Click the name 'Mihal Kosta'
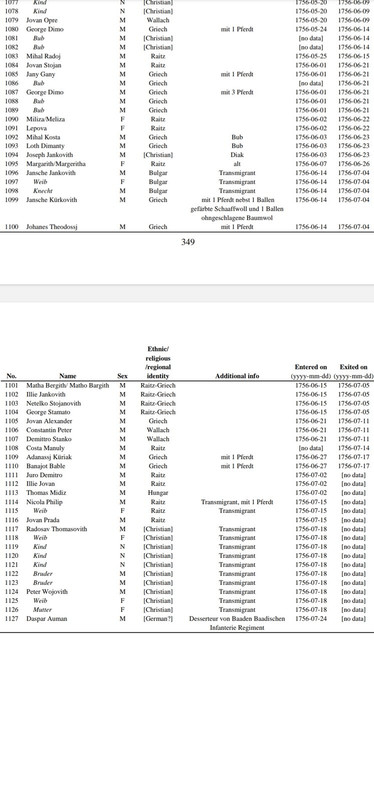This screenshot has height=800, width=374. point(43,137)
